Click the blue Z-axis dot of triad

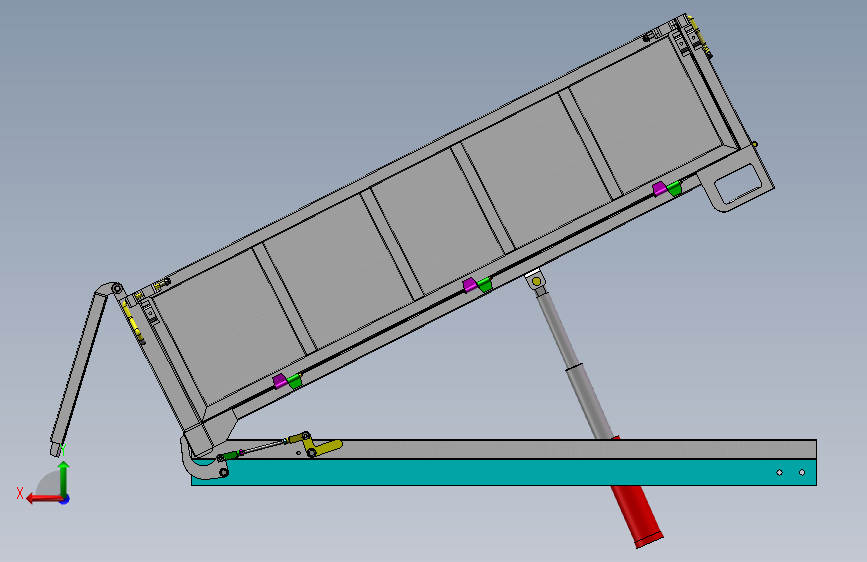(65, 499)
